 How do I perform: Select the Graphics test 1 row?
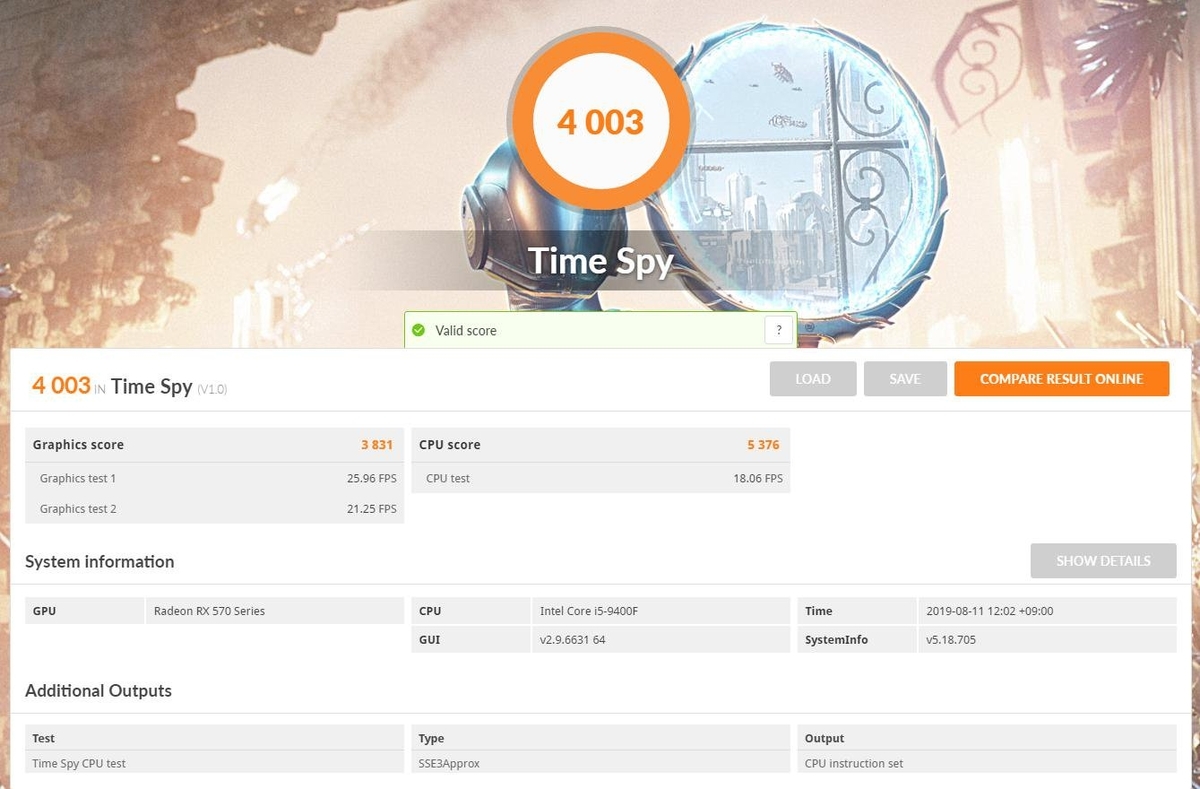214,478
